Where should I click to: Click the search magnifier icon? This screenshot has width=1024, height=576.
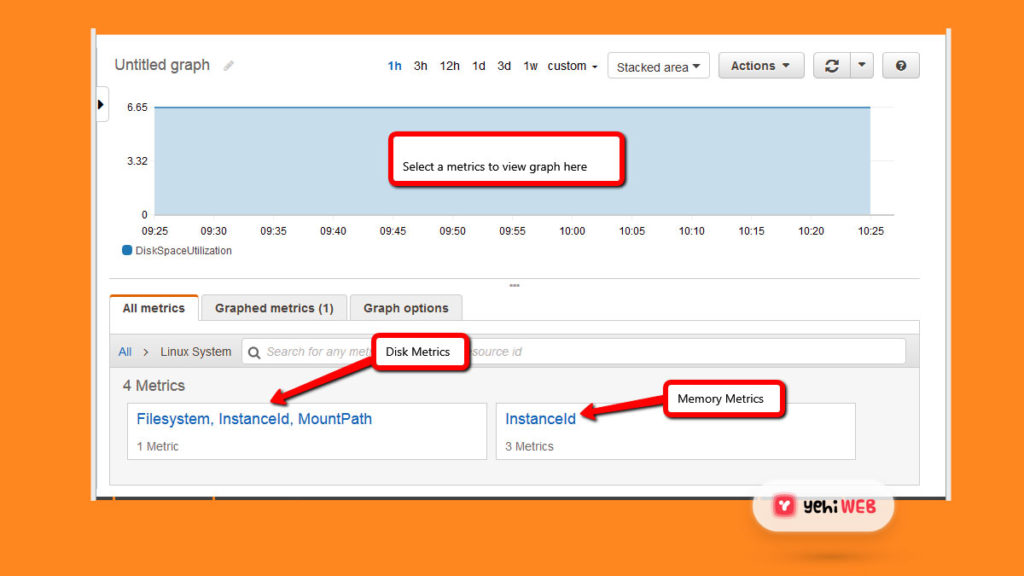[254, 352]
